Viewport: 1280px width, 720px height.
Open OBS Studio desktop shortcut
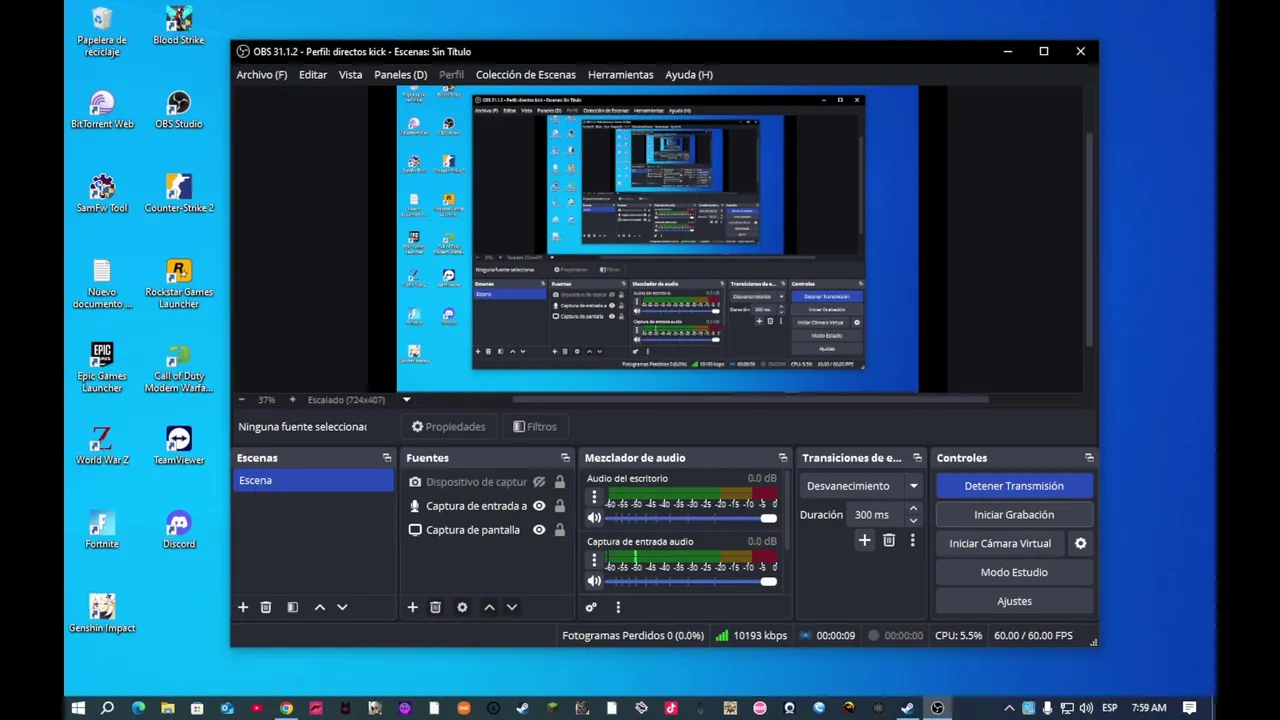[179, 110]
